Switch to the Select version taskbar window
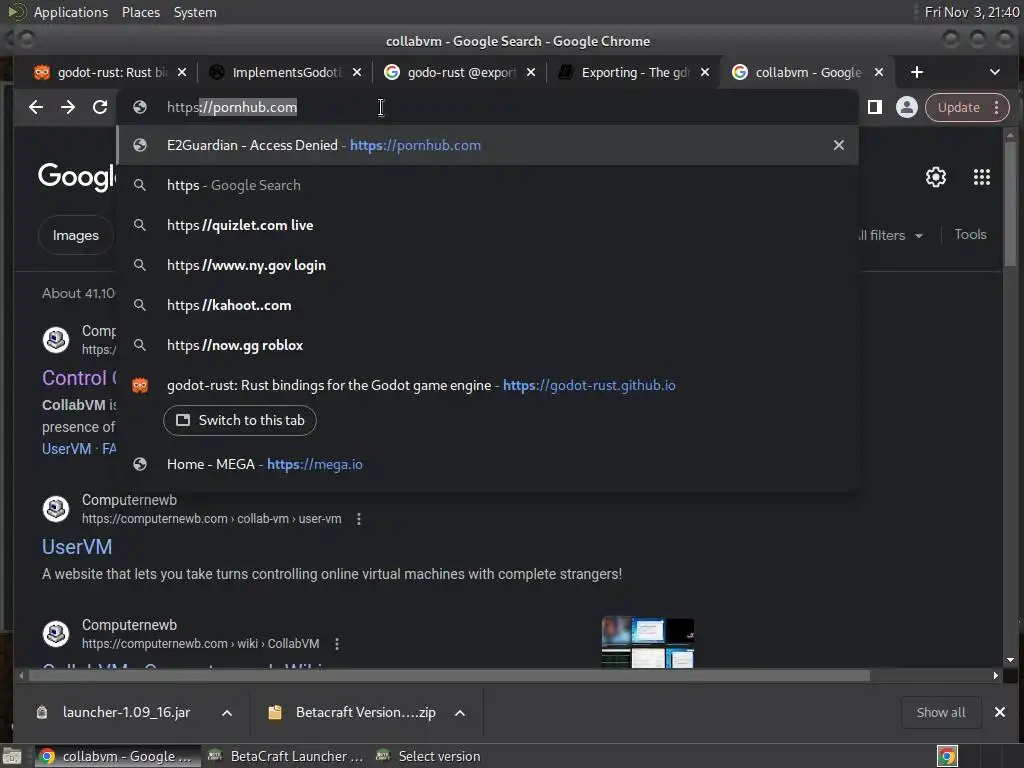This screenshot has width=1024, height=768. click(429, 756)
